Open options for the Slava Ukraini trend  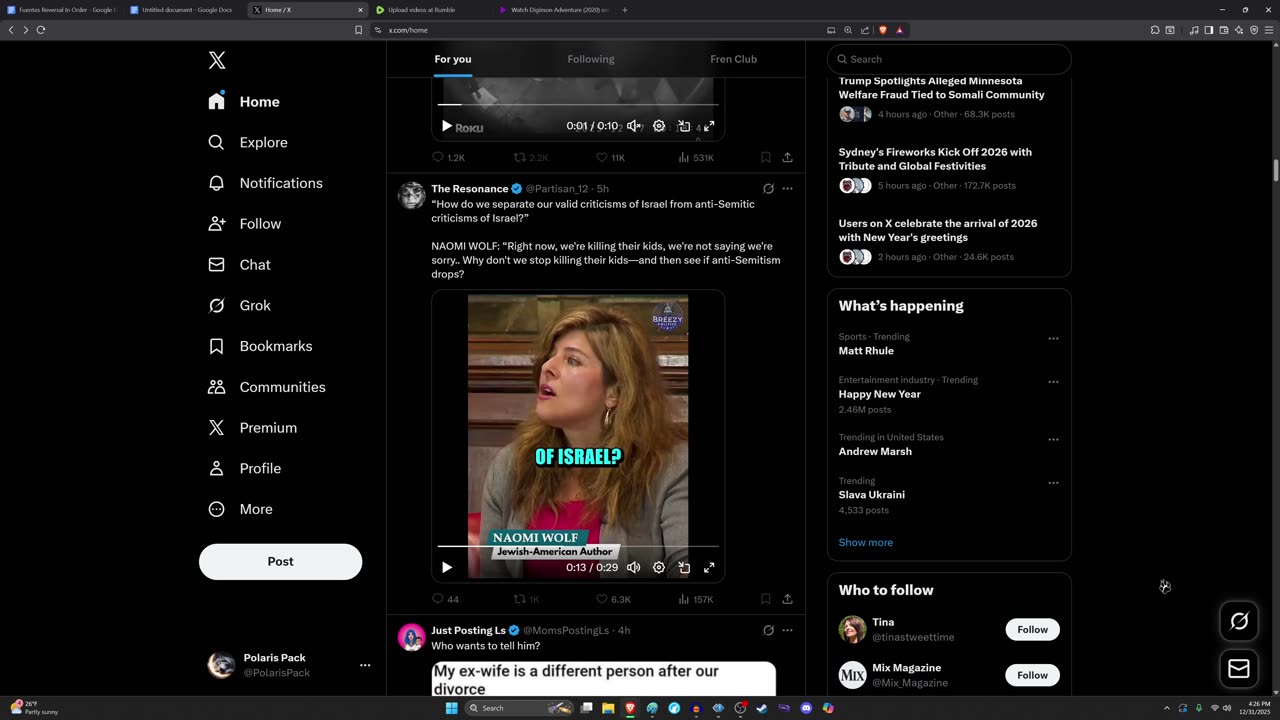pyautogui.click(x=1053, y=483)
